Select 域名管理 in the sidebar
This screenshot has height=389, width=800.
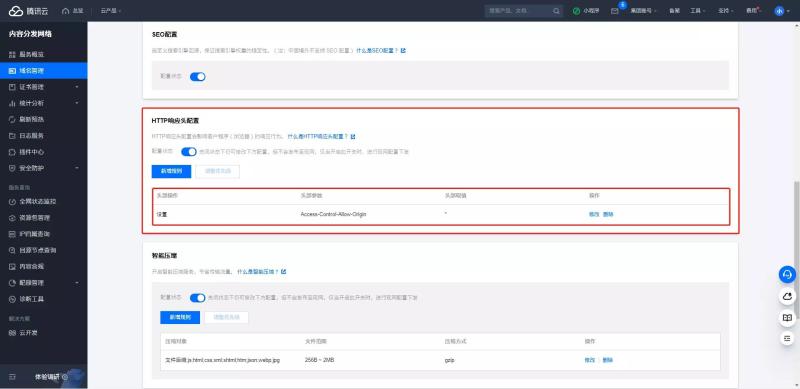click(43, 70)
